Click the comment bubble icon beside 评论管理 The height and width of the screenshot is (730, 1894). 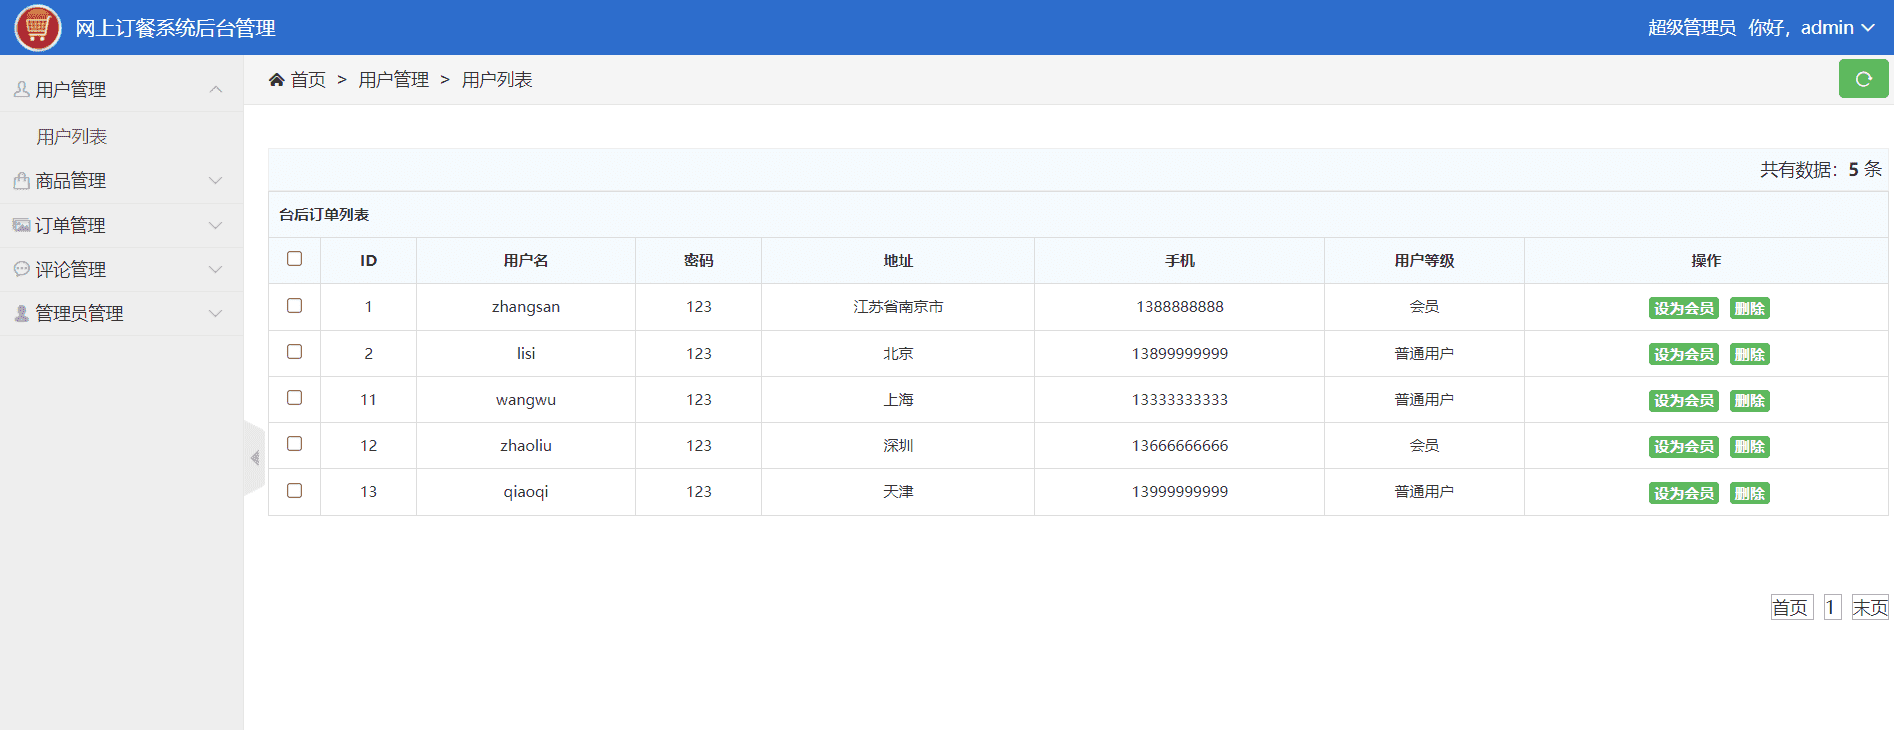(x=21, y=269)
